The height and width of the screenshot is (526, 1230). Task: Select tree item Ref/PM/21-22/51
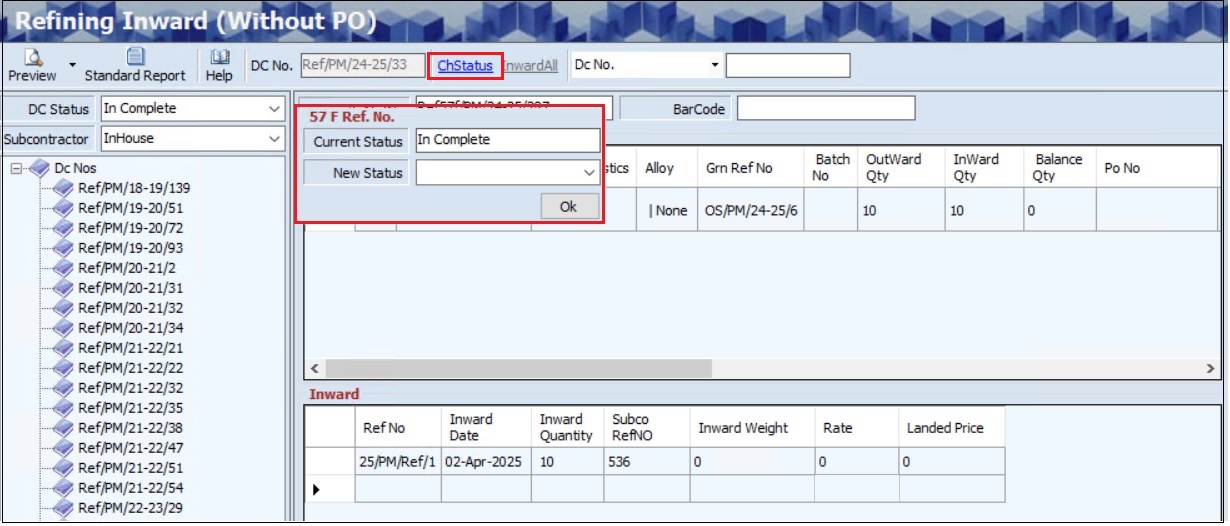[x=130, y=468]
